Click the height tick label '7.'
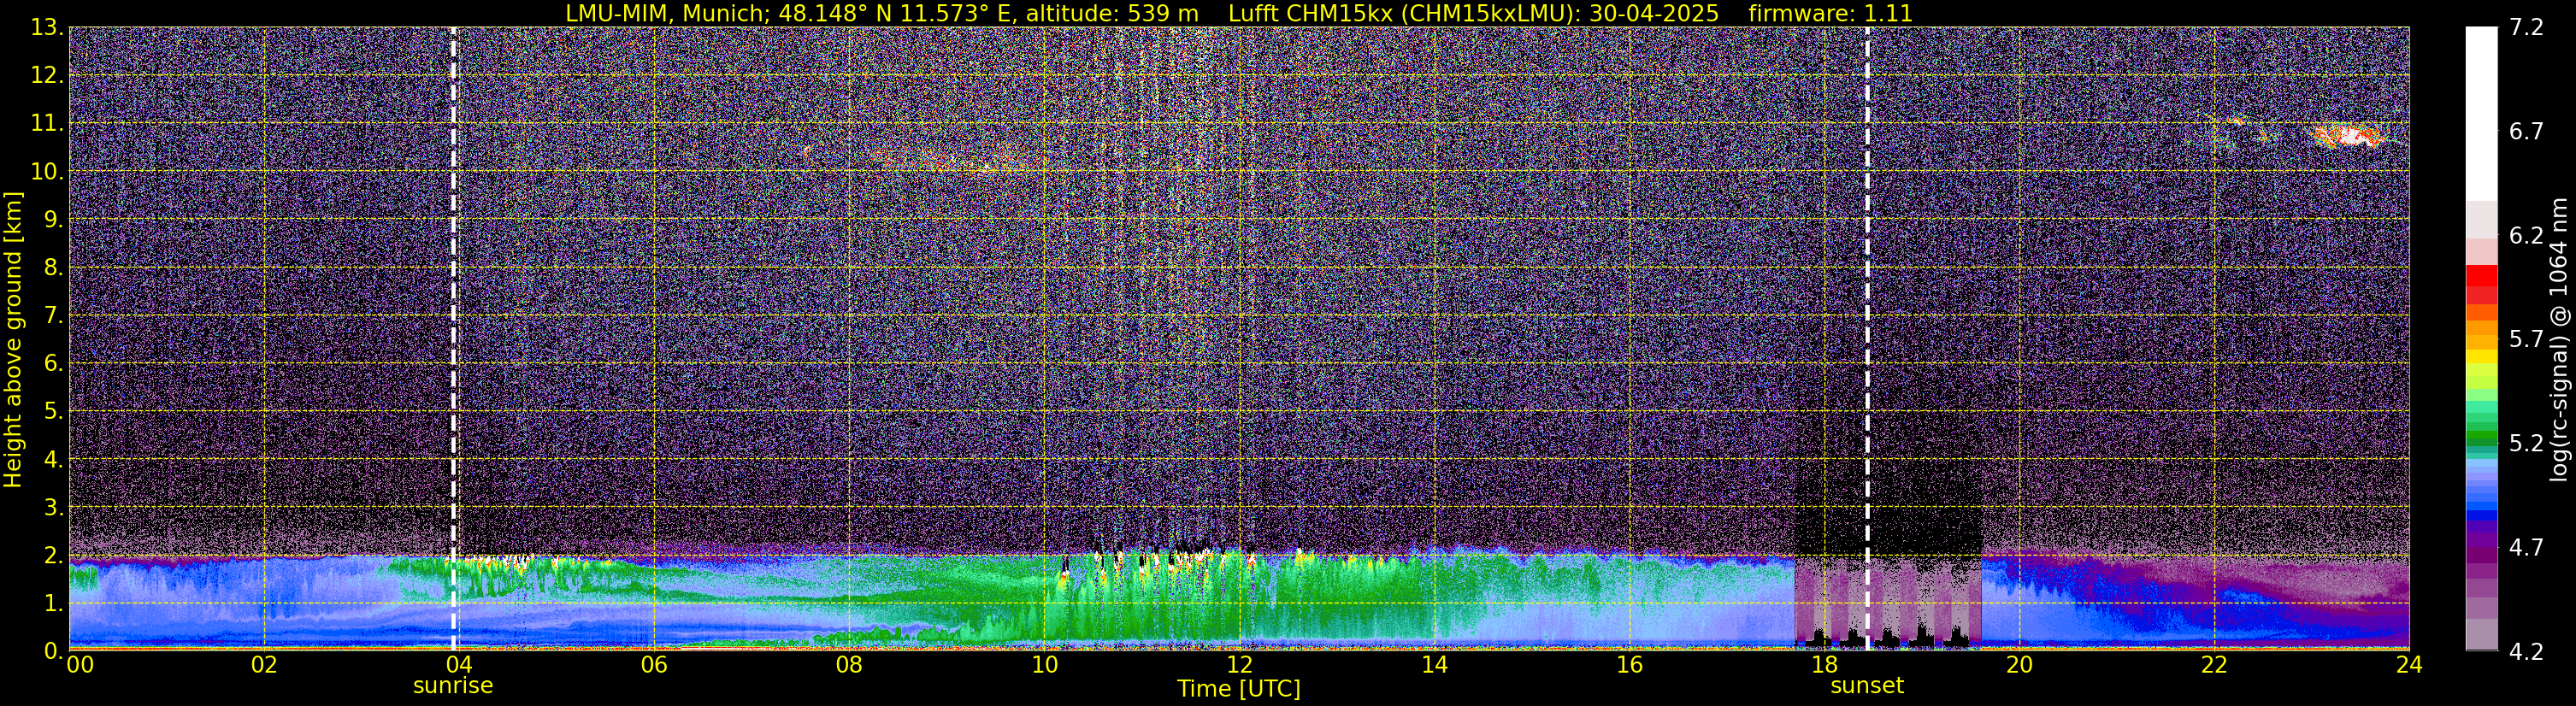The height and width of the screenshot is (706, 2576). coord(52,316)
